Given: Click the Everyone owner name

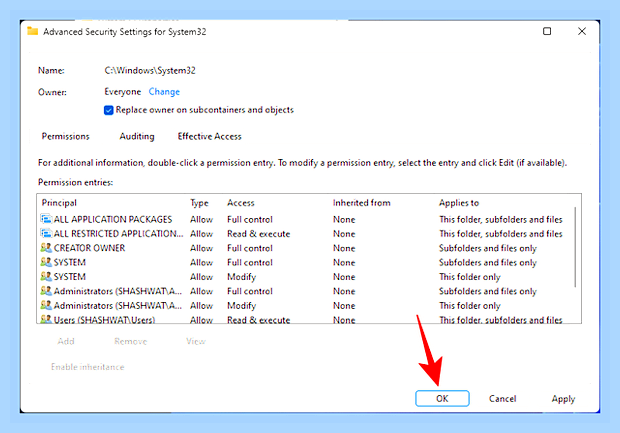Looking at the screenshot, I should coord(123,92).
